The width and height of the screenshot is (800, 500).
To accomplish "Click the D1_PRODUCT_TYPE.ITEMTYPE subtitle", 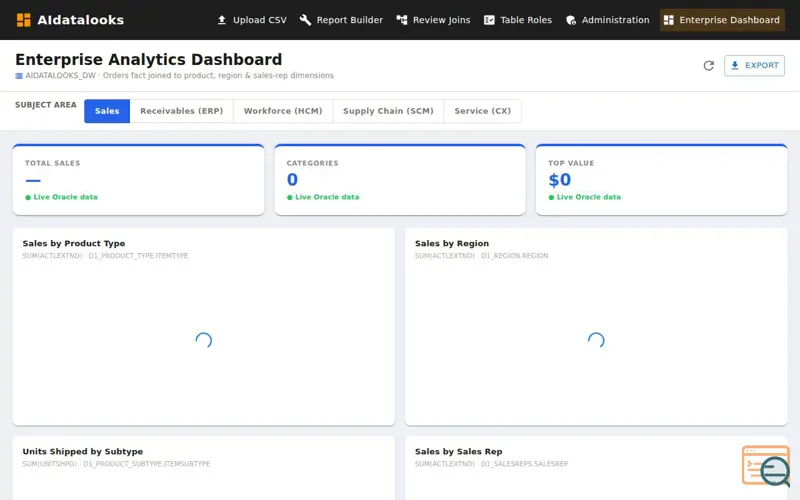I will [x=138, y=256].
